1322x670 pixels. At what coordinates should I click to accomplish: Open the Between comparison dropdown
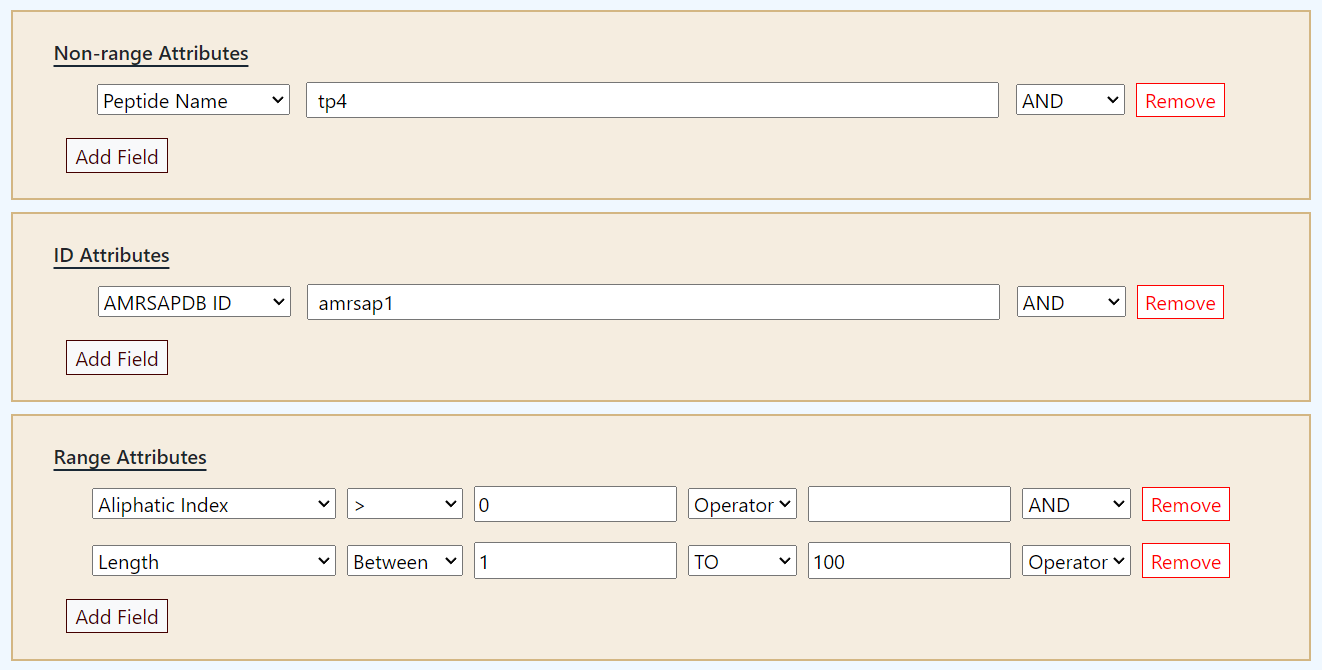click(x=404, y=561)
